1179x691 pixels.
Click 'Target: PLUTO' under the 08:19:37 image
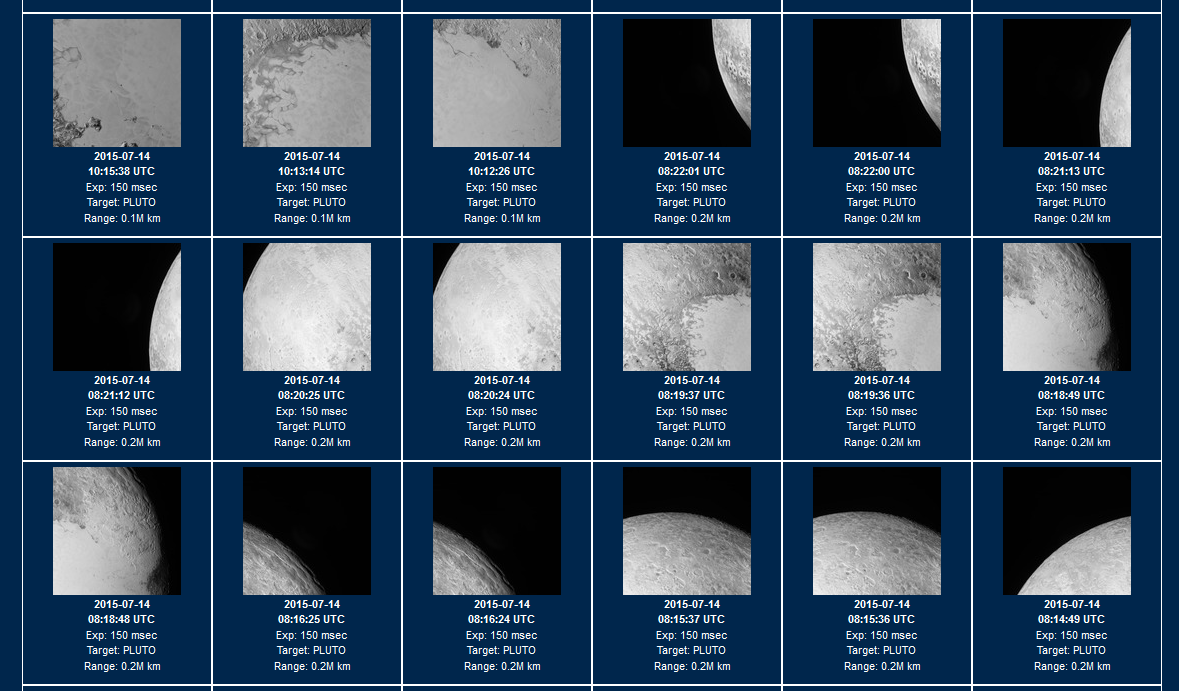pos(692,426)
